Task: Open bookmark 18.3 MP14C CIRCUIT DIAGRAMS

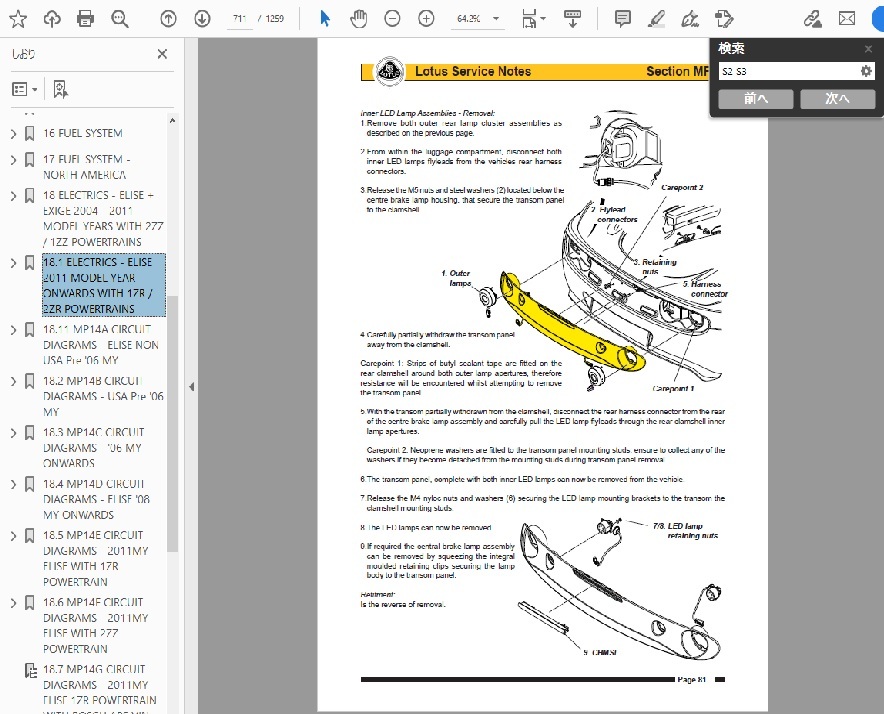Action: point(94,448)
